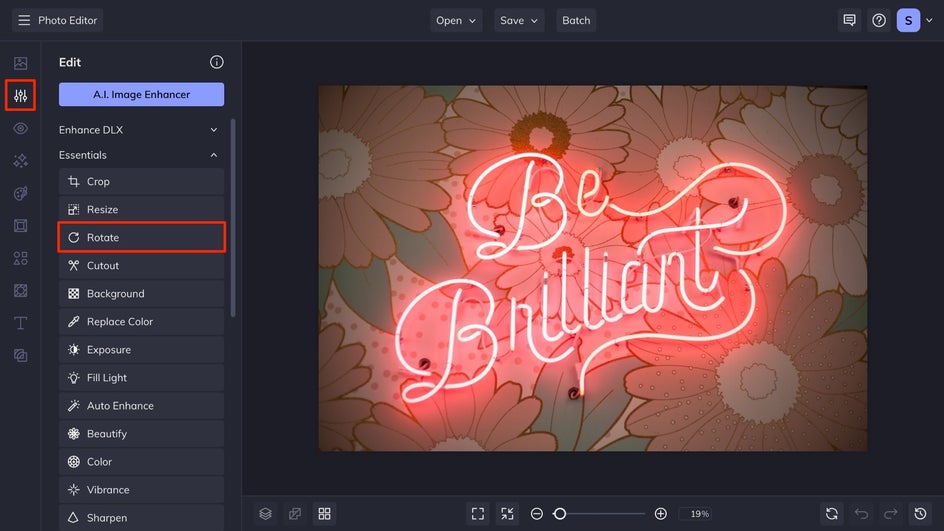Open the Layers panel icon
The image size is (944, 531).
[266, 514]
